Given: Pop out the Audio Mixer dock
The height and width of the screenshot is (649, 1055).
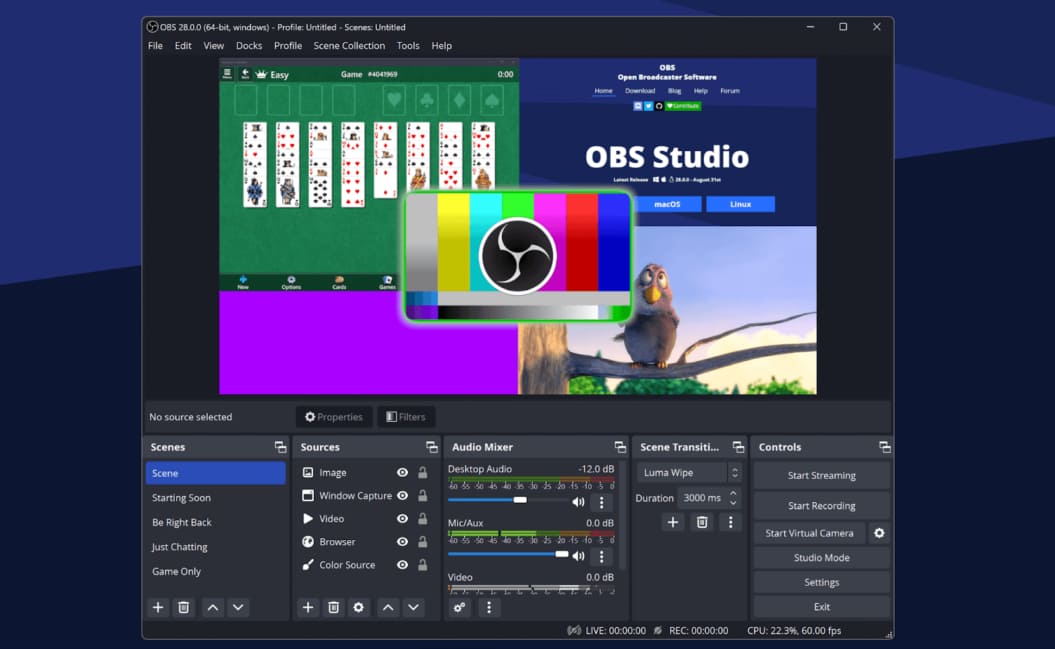Looking at the screenshot, I should (620, 447).
